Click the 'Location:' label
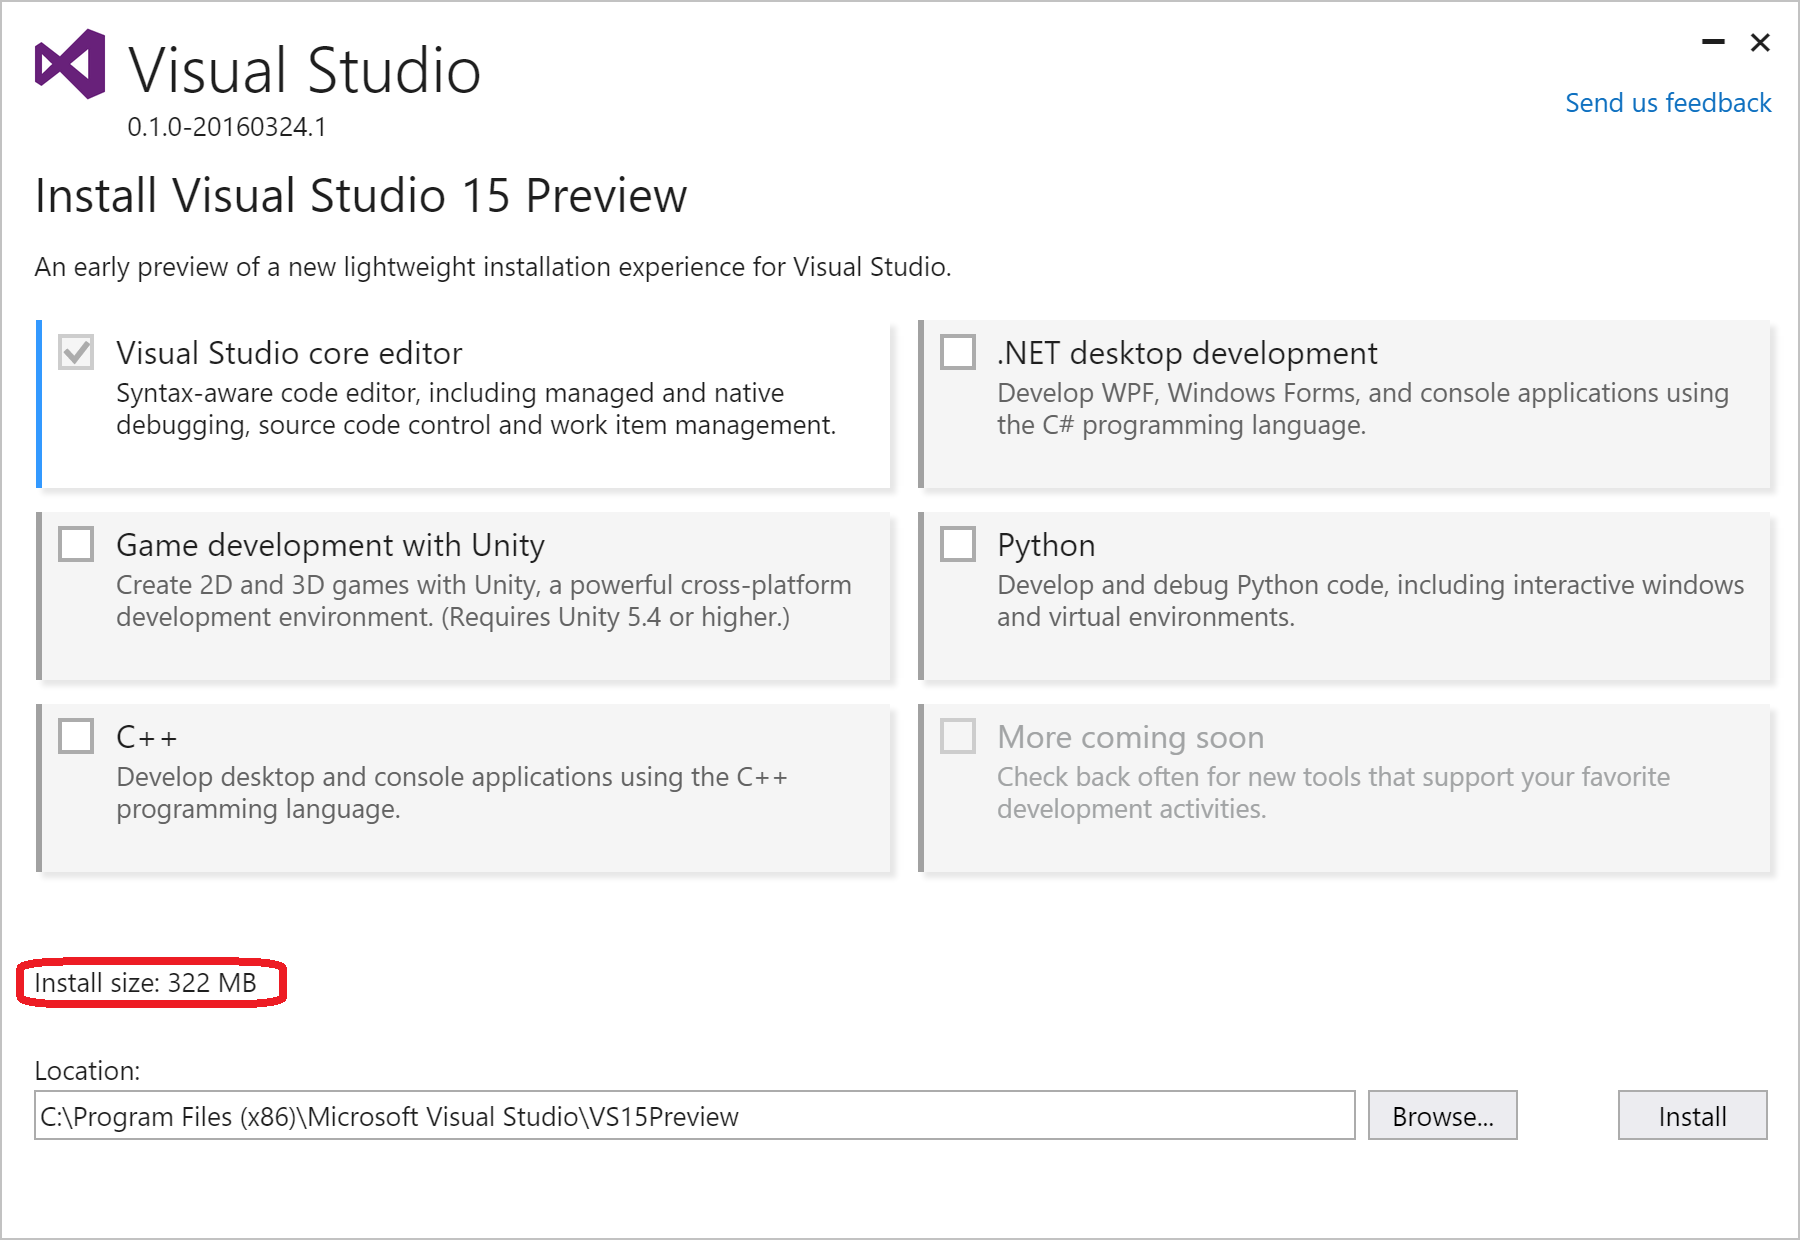Viewport: 1800px width, 1240px height. pyautogui.click(x=87, y=1071)
